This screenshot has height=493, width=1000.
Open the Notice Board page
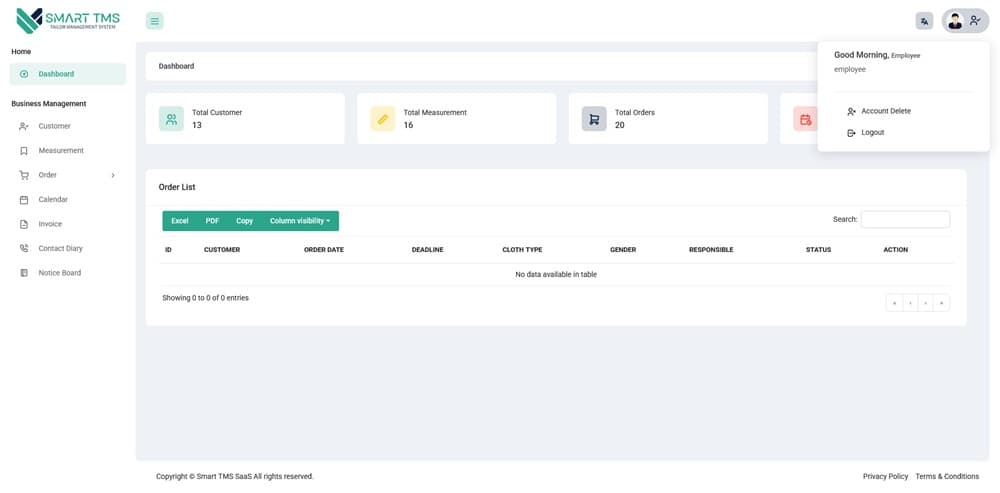[x=59, y=273]
